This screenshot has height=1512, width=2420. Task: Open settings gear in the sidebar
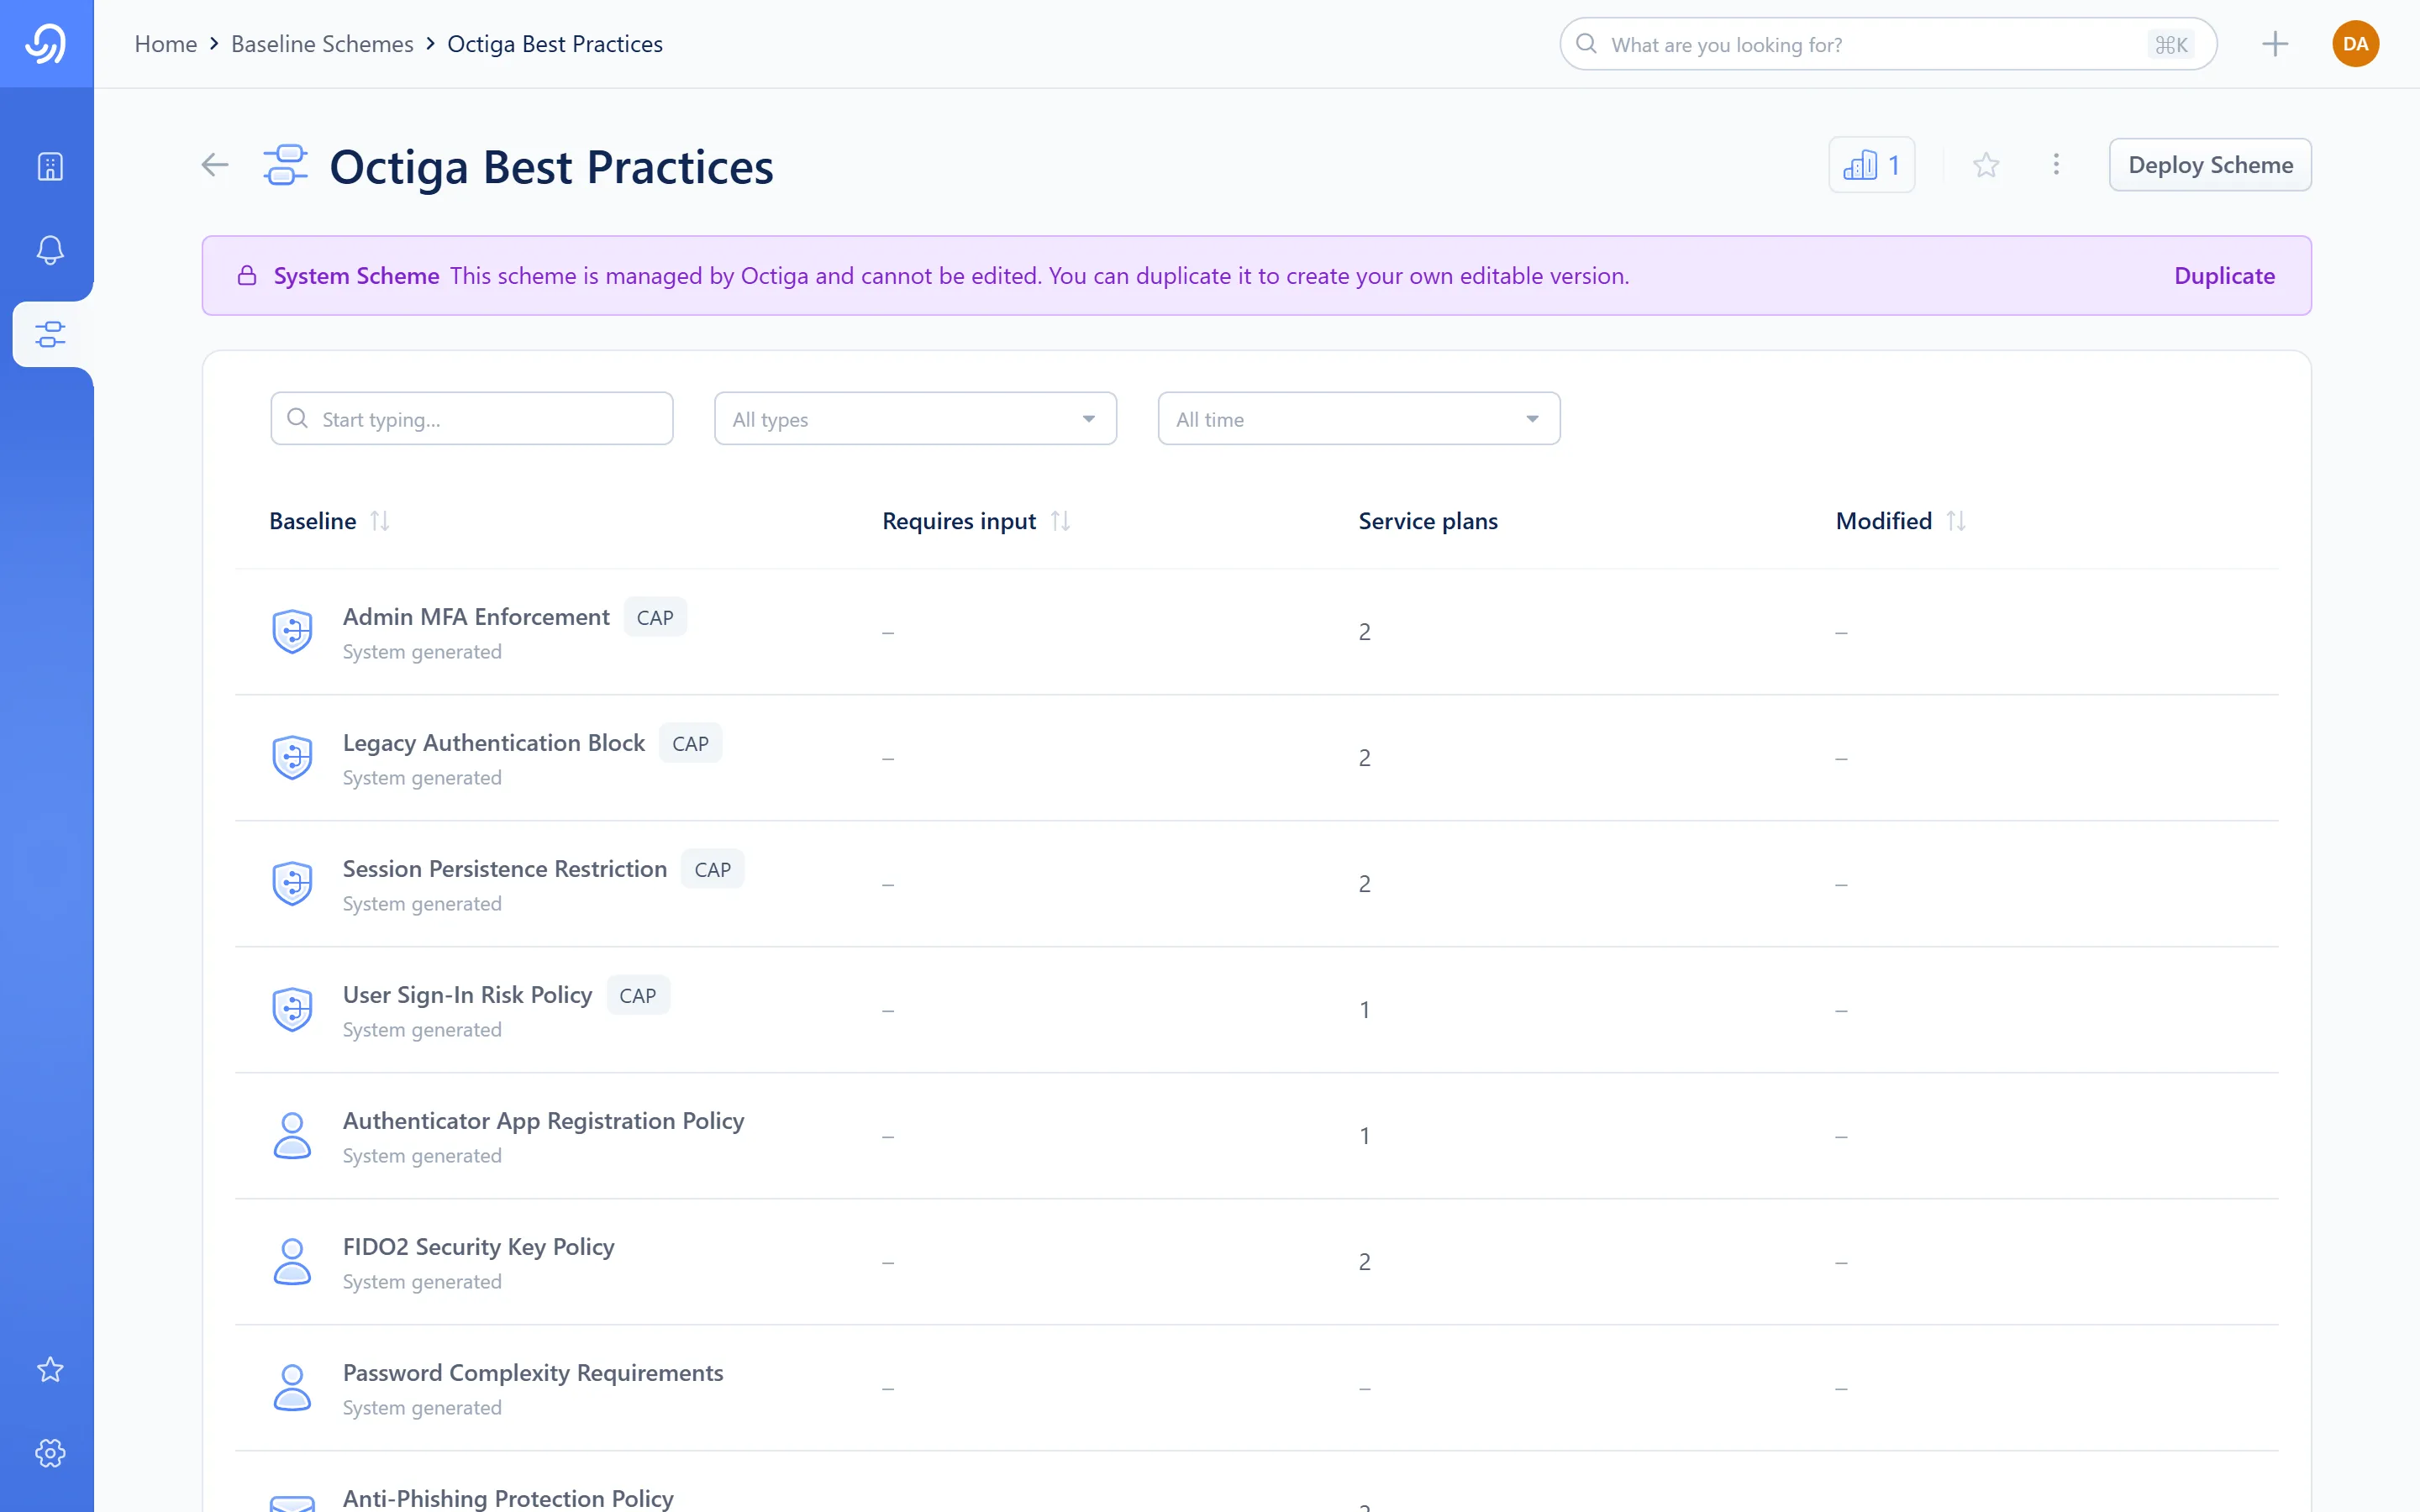50,1453
